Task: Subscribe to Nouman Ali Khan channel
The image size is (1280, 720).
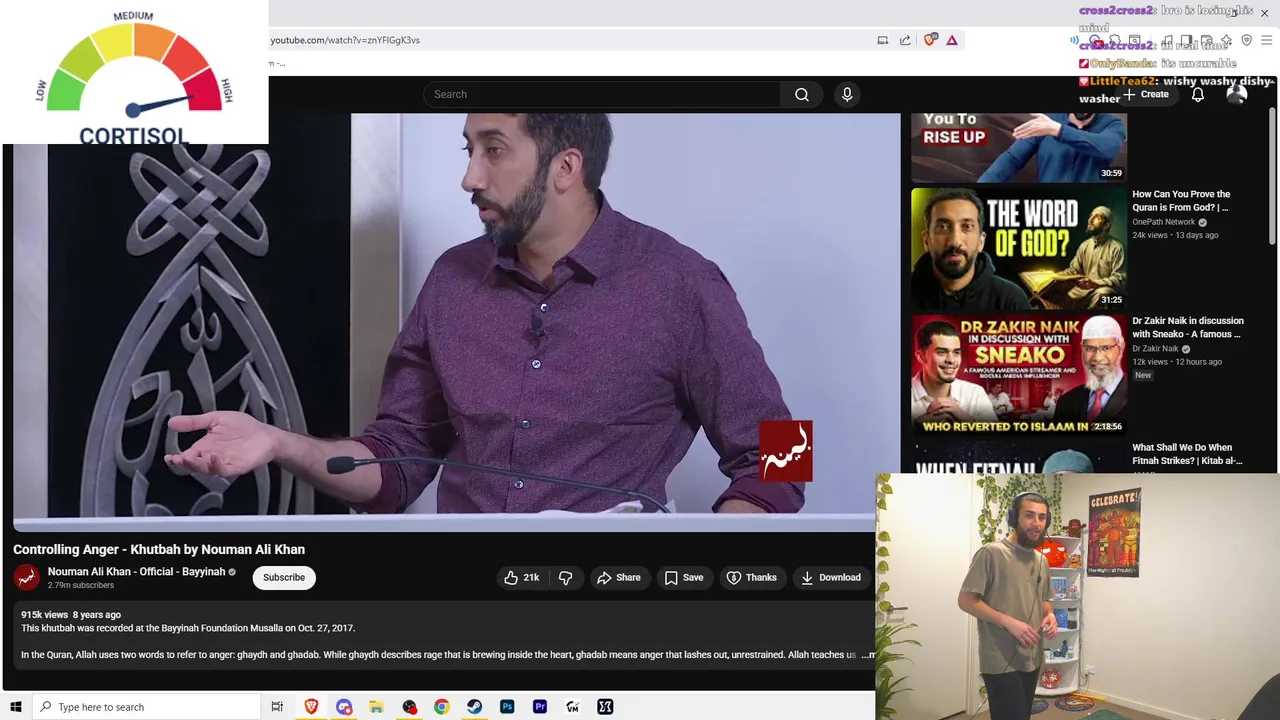Action: point(284,577)
